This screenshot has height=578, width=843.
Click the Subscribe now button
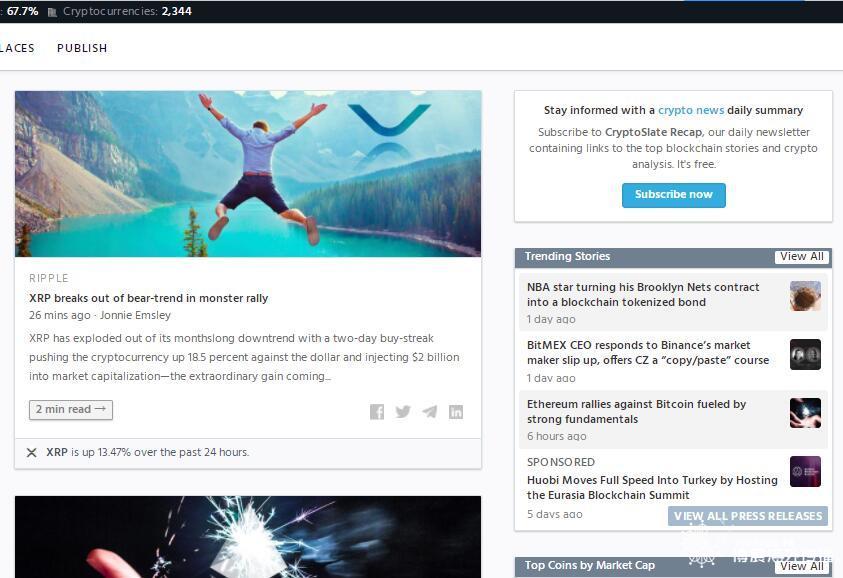[674, 195]
